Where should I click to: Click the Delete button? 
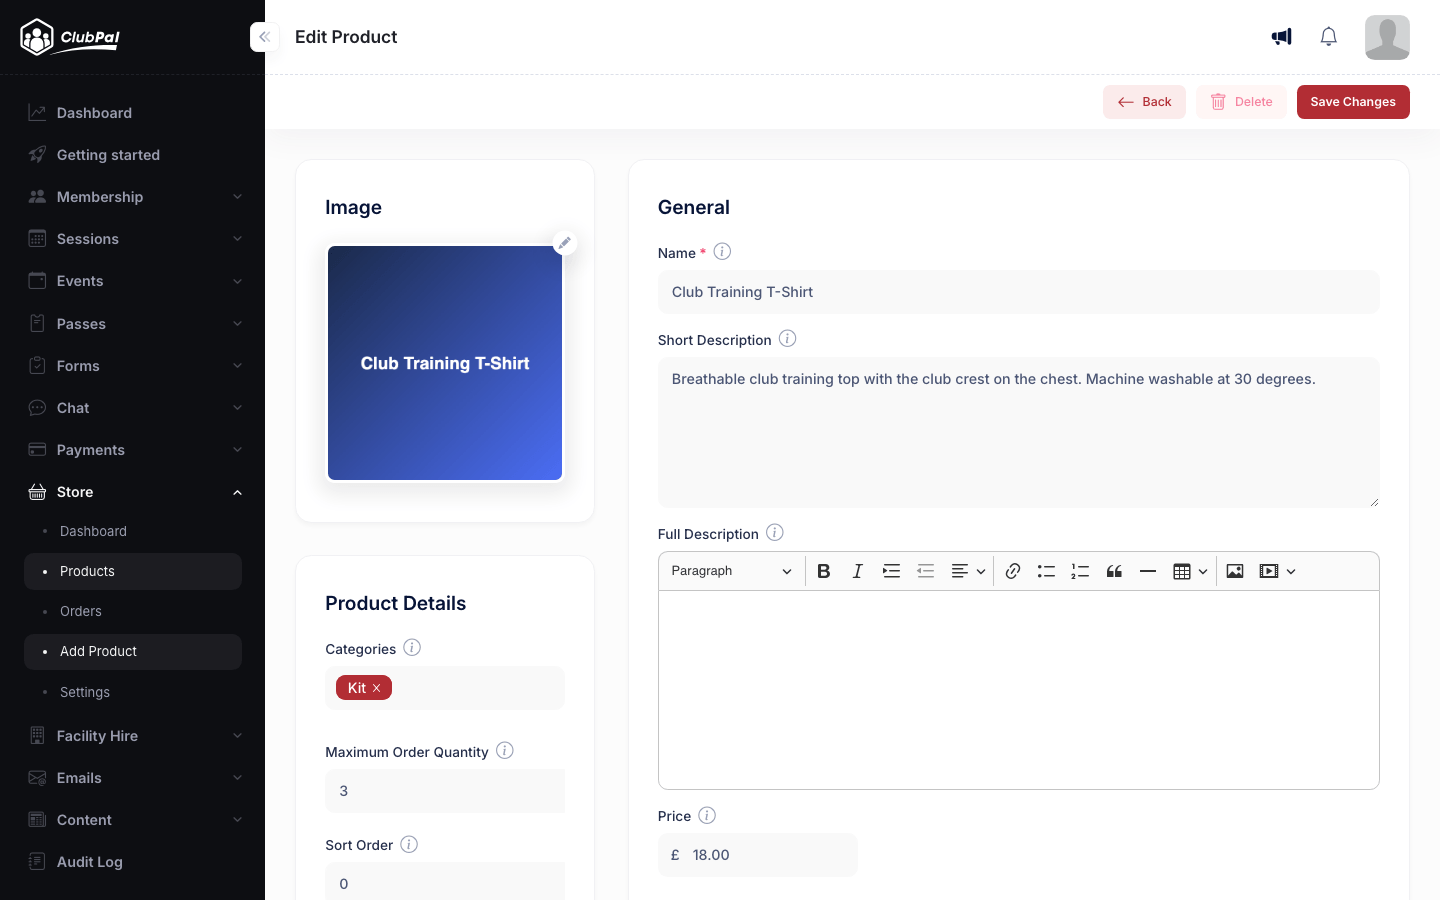click(1241, 102)
